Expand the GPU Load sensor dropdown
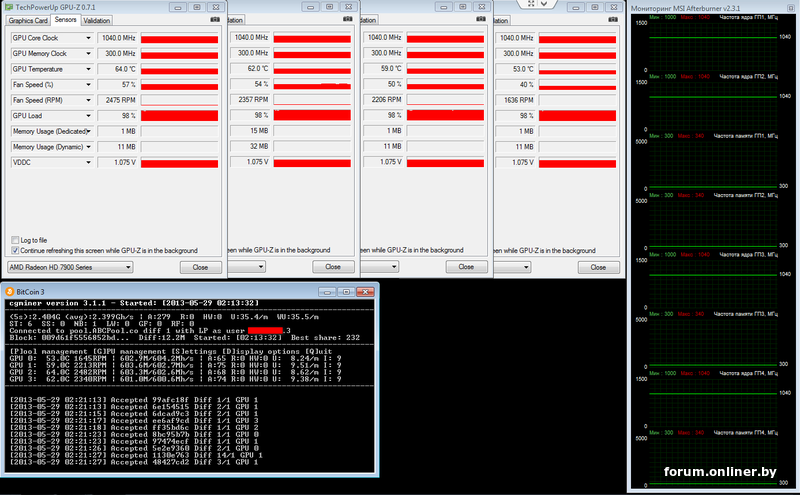 click(x=88, y=116)
